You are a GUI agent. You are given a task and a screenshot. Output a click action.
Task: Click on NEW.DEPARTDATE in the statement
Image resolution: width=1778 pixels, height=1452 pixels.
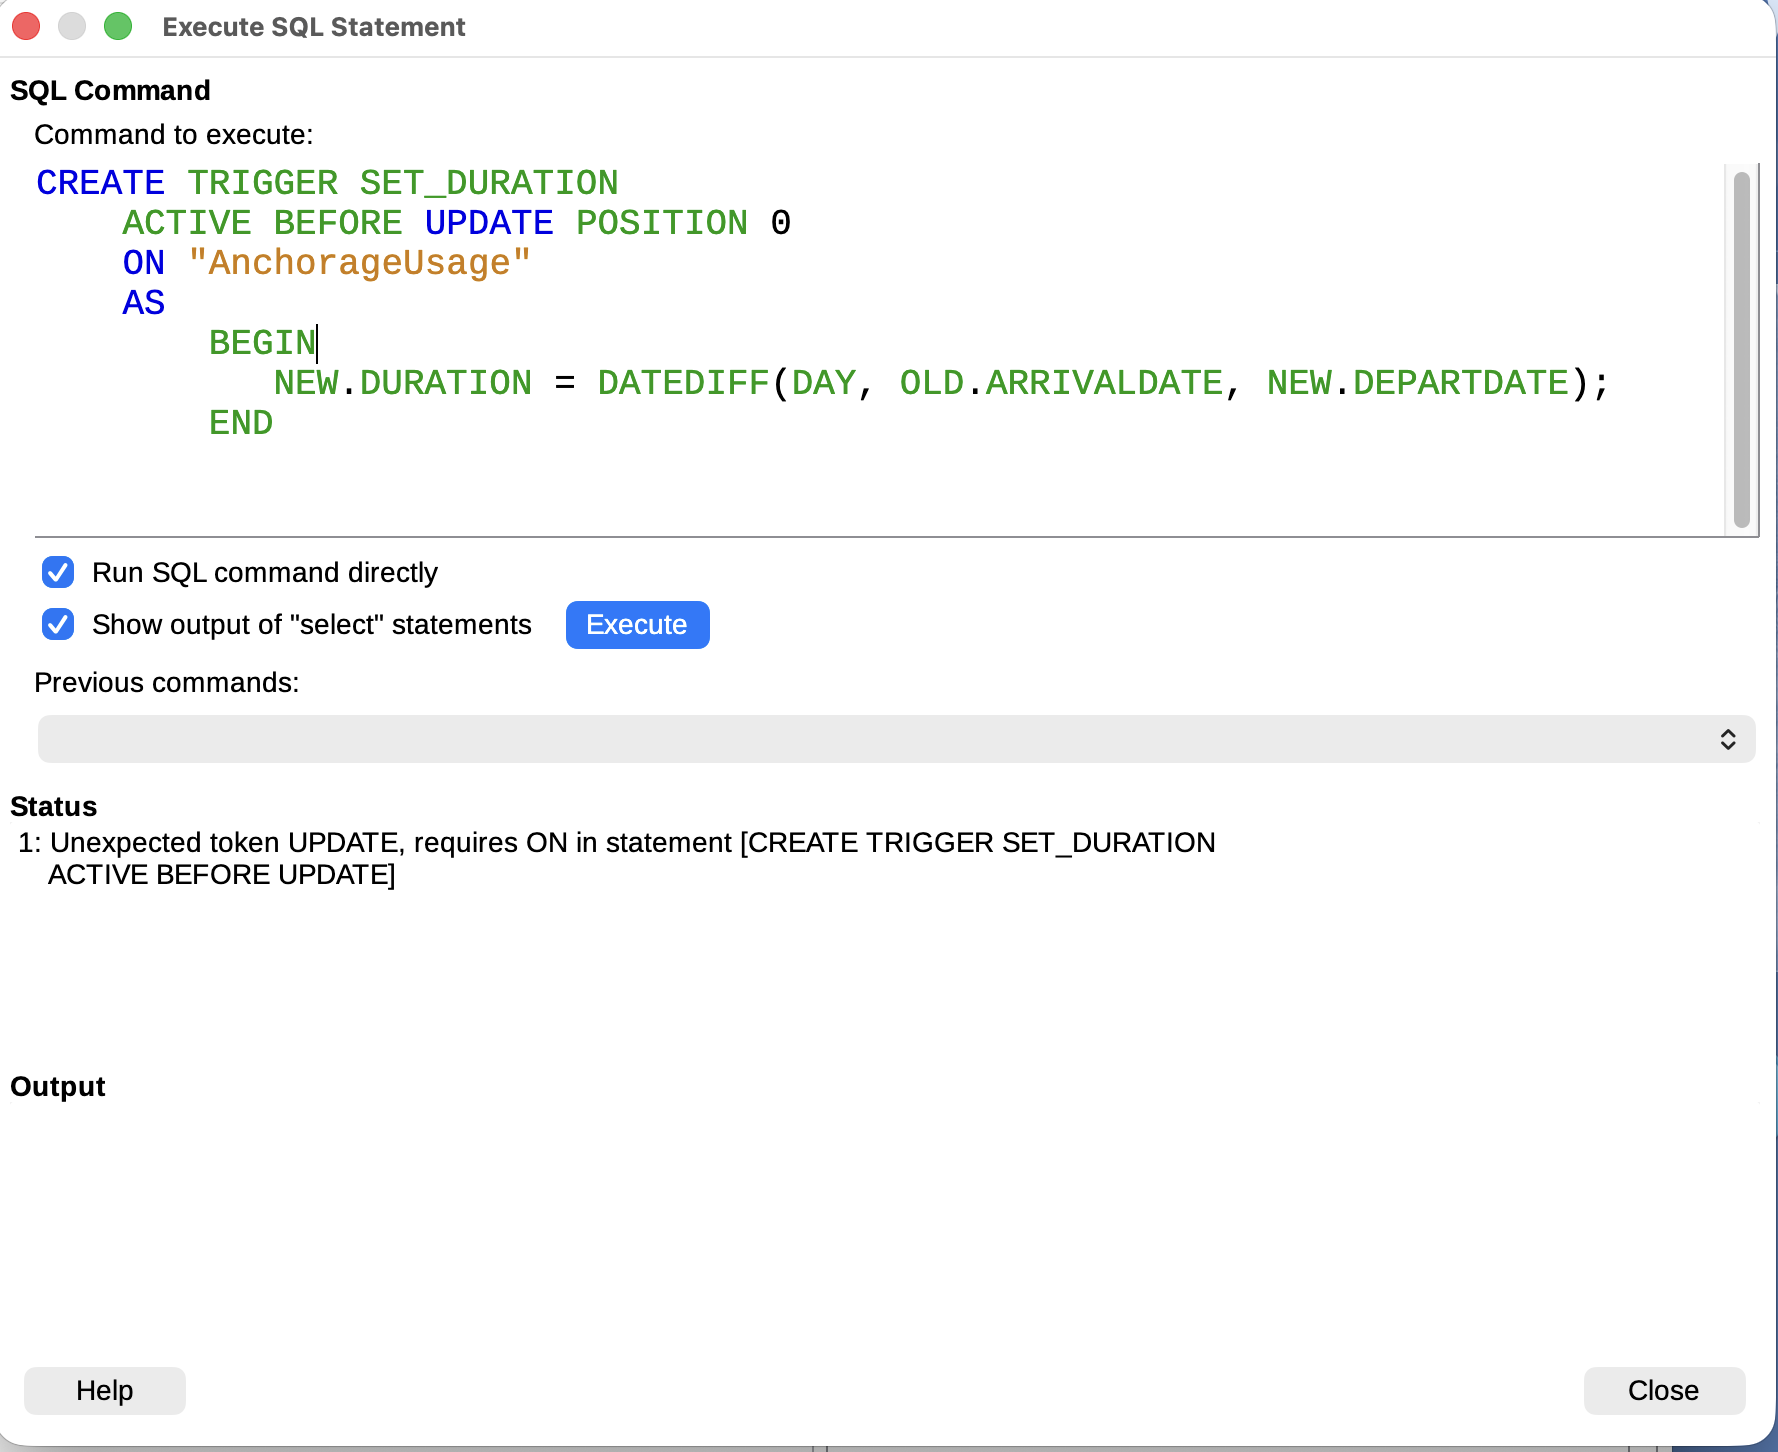(1417, 383)
